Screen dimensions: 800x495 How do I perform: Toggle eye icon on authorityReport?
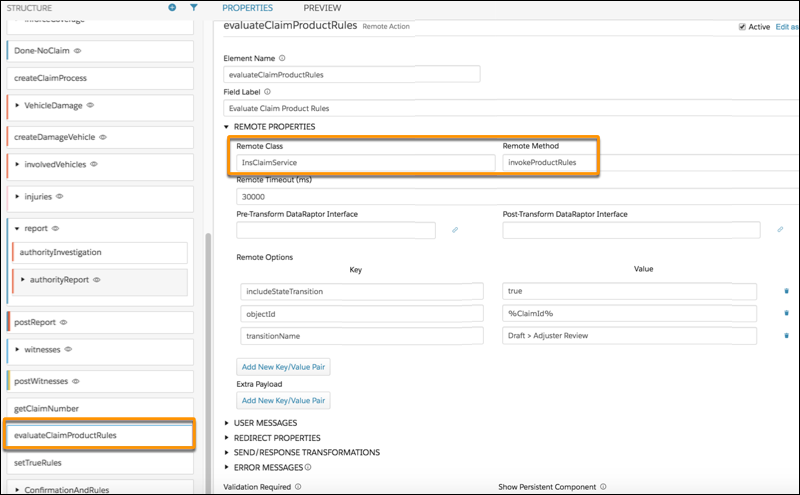pyautogui.click(x=97, y=280)
